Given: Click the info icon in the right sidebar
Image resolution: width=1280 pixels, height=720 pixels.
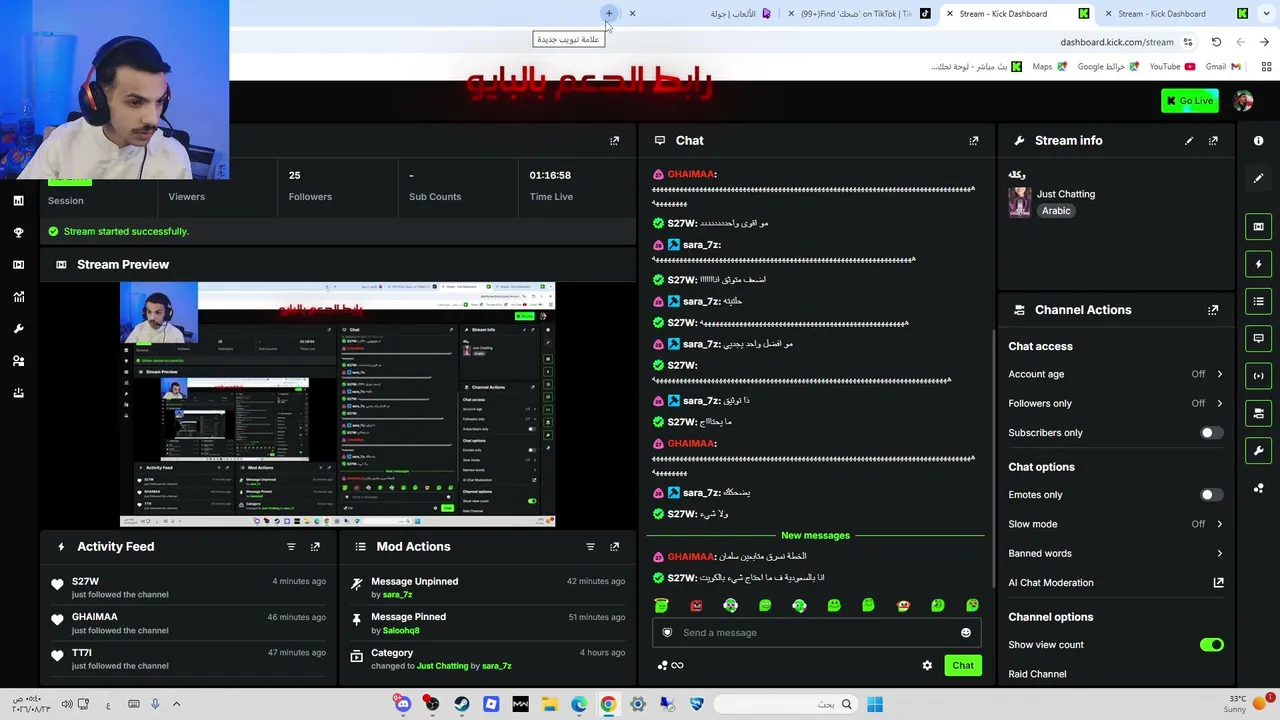Looking at the screenshot, I should tap(1258, 141).
